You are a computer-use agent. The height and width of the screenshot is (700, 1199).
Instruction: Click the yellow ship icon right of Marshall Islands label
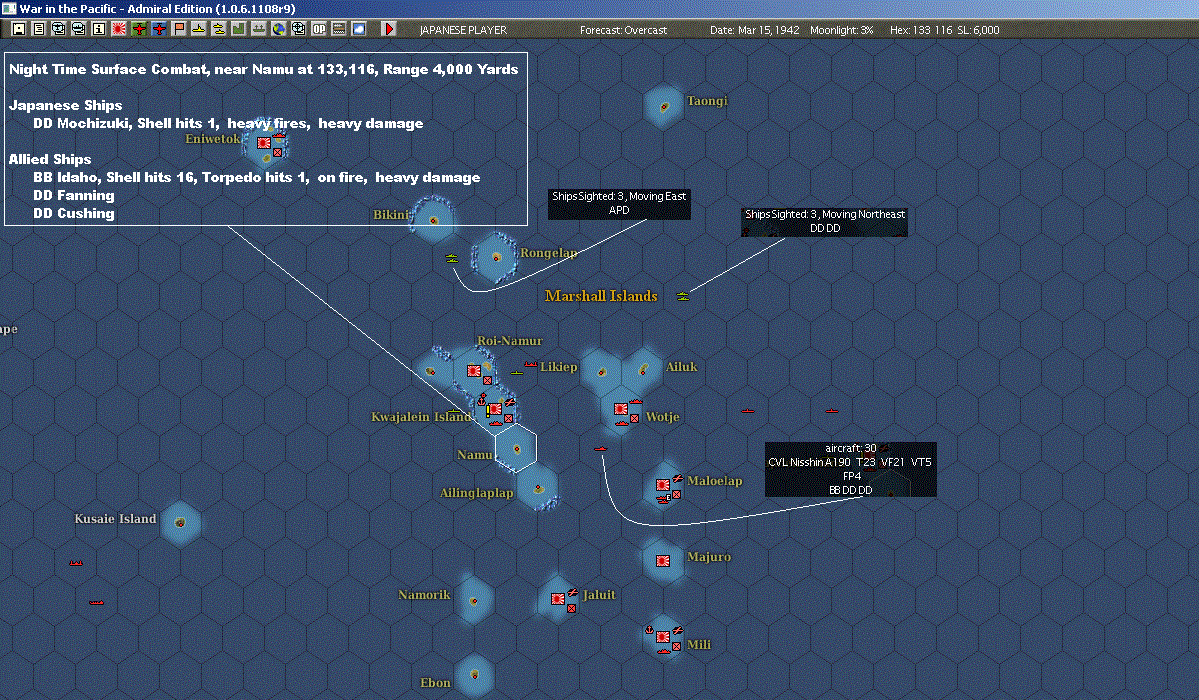[683, 296]
